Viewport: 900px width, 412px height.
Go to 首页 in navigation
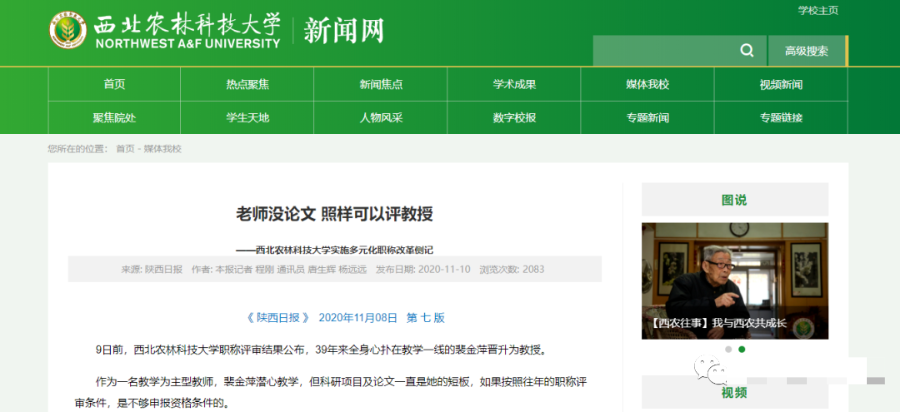[114, 84]
